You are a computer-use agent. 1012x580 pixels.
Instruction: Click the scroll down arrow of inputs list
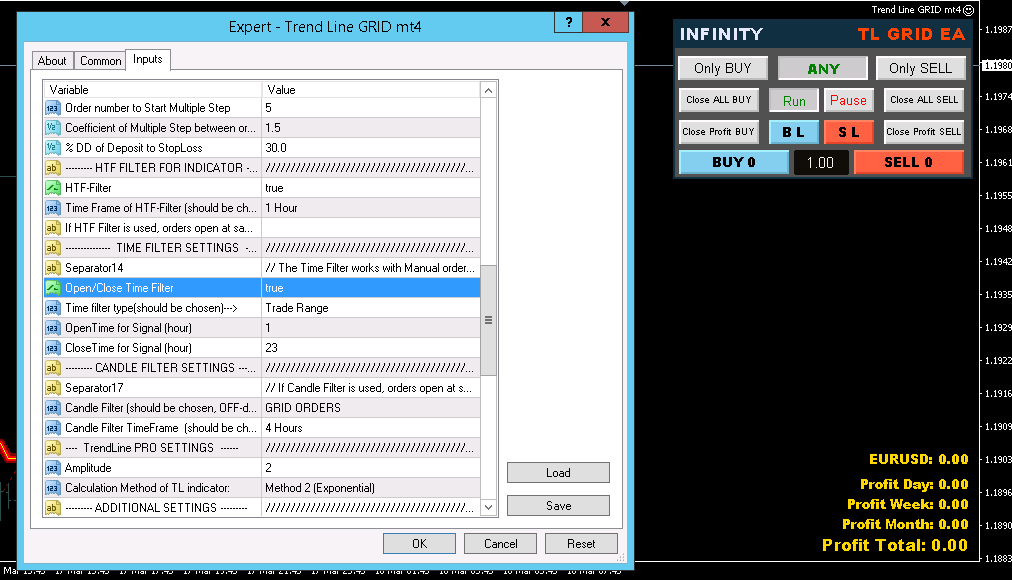coord(489,508)
